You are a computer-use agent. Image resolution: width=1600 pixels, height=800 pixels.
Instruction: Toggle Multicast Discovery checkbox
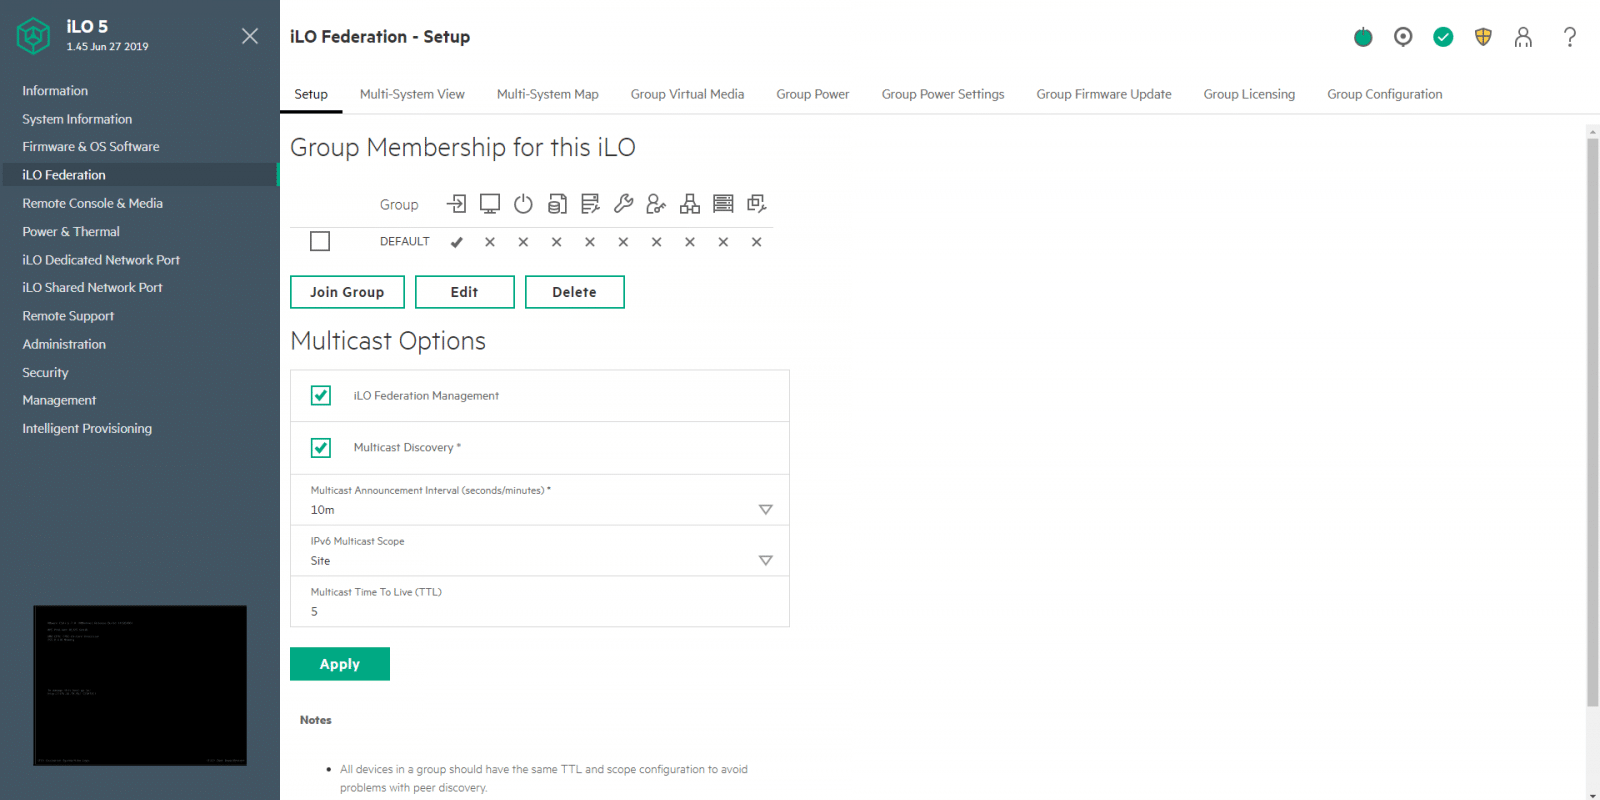[x=321, y=448]
